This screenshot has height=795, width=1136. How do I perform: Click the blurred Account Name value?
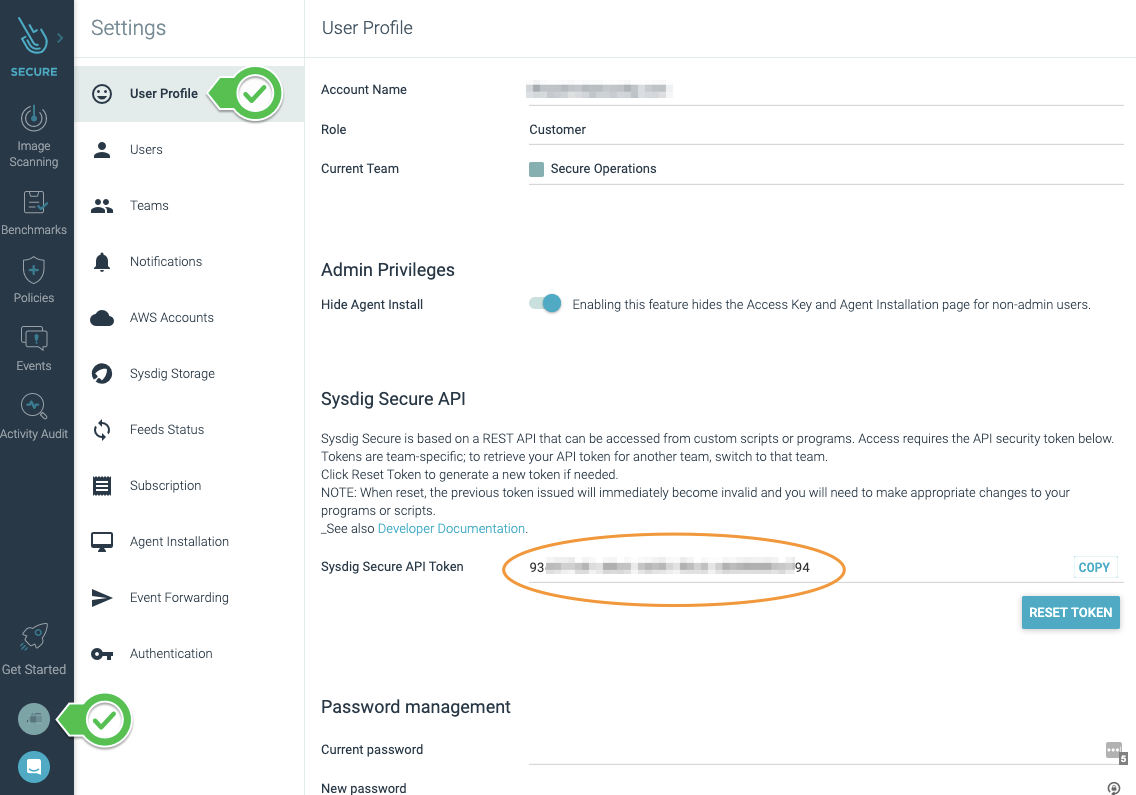click(x=599, y=91)
